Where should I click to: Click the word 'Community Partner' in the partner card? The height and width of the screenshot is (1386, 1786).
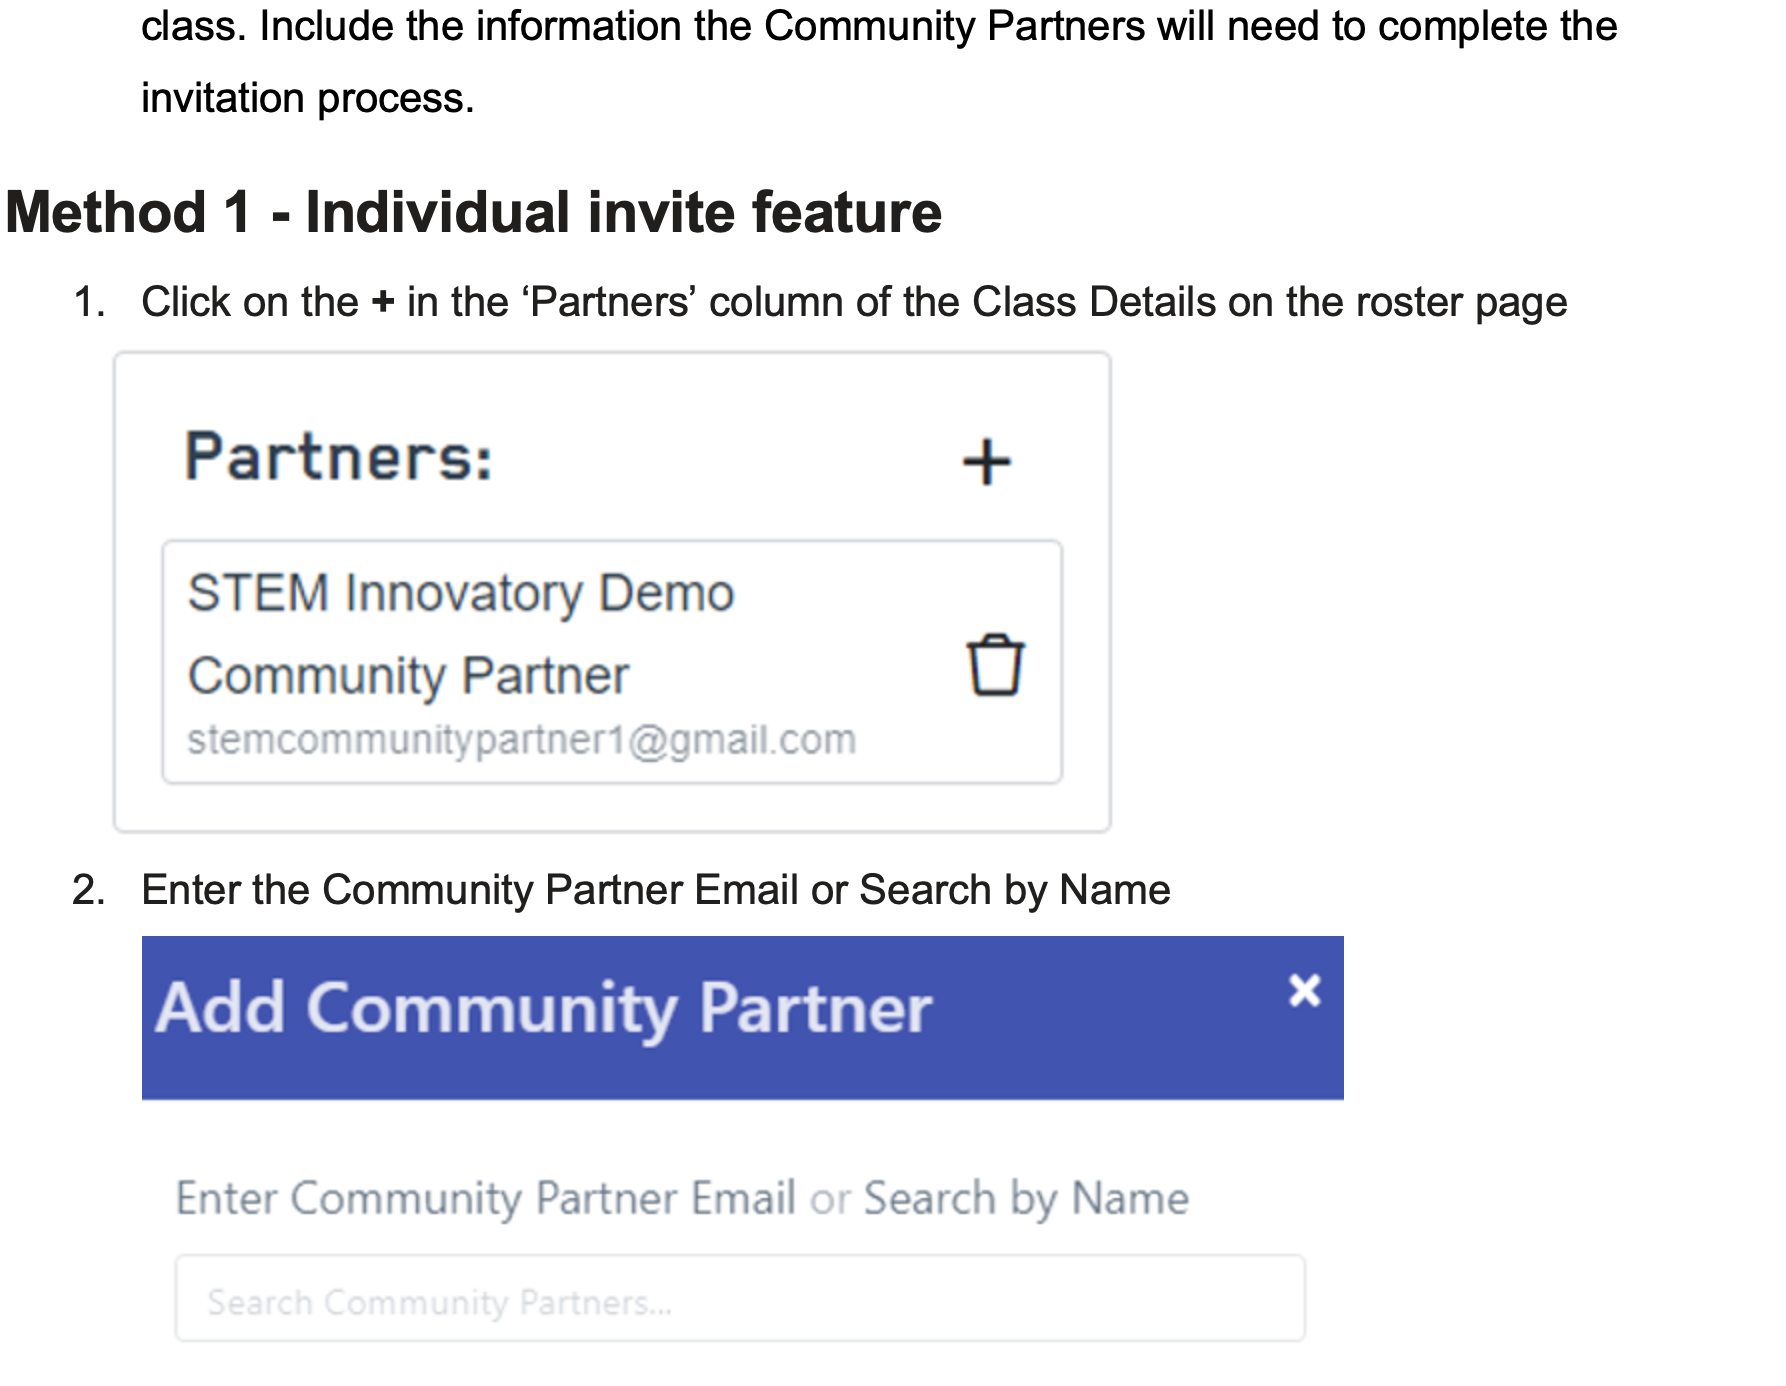coord(408,676)
